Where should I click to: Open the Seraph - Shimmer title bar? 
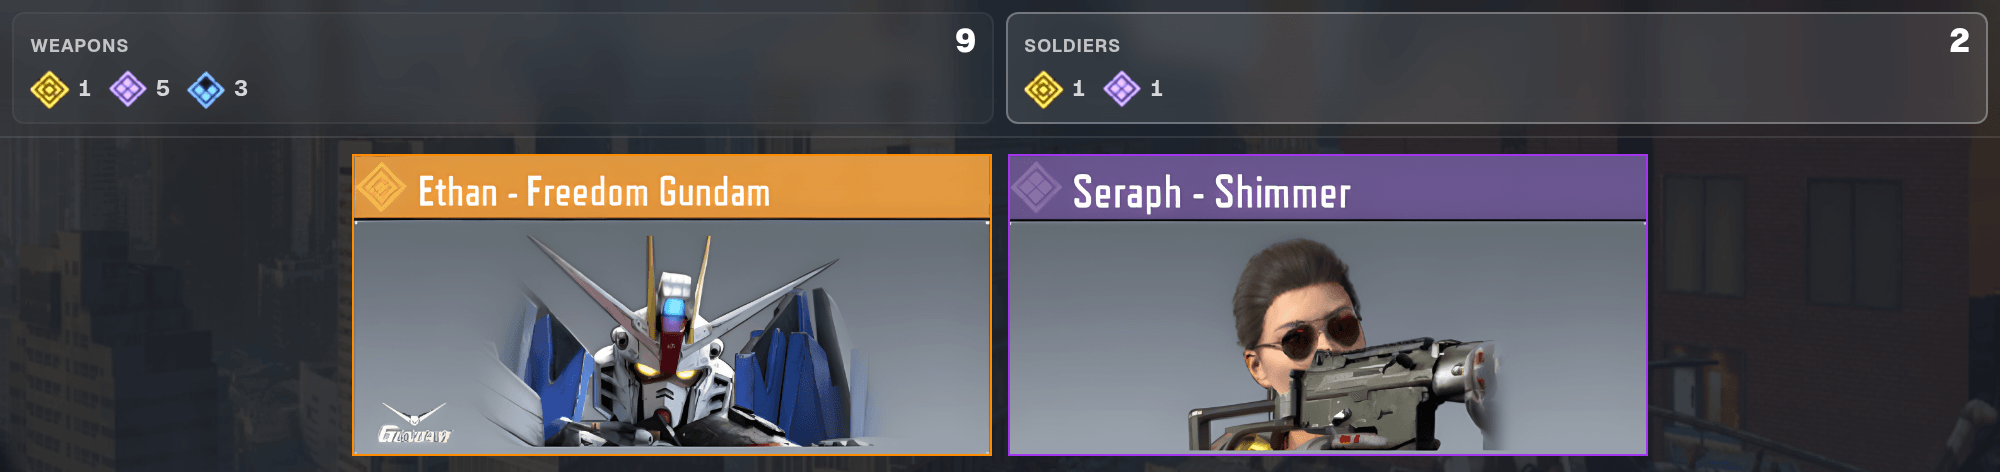1328,188
